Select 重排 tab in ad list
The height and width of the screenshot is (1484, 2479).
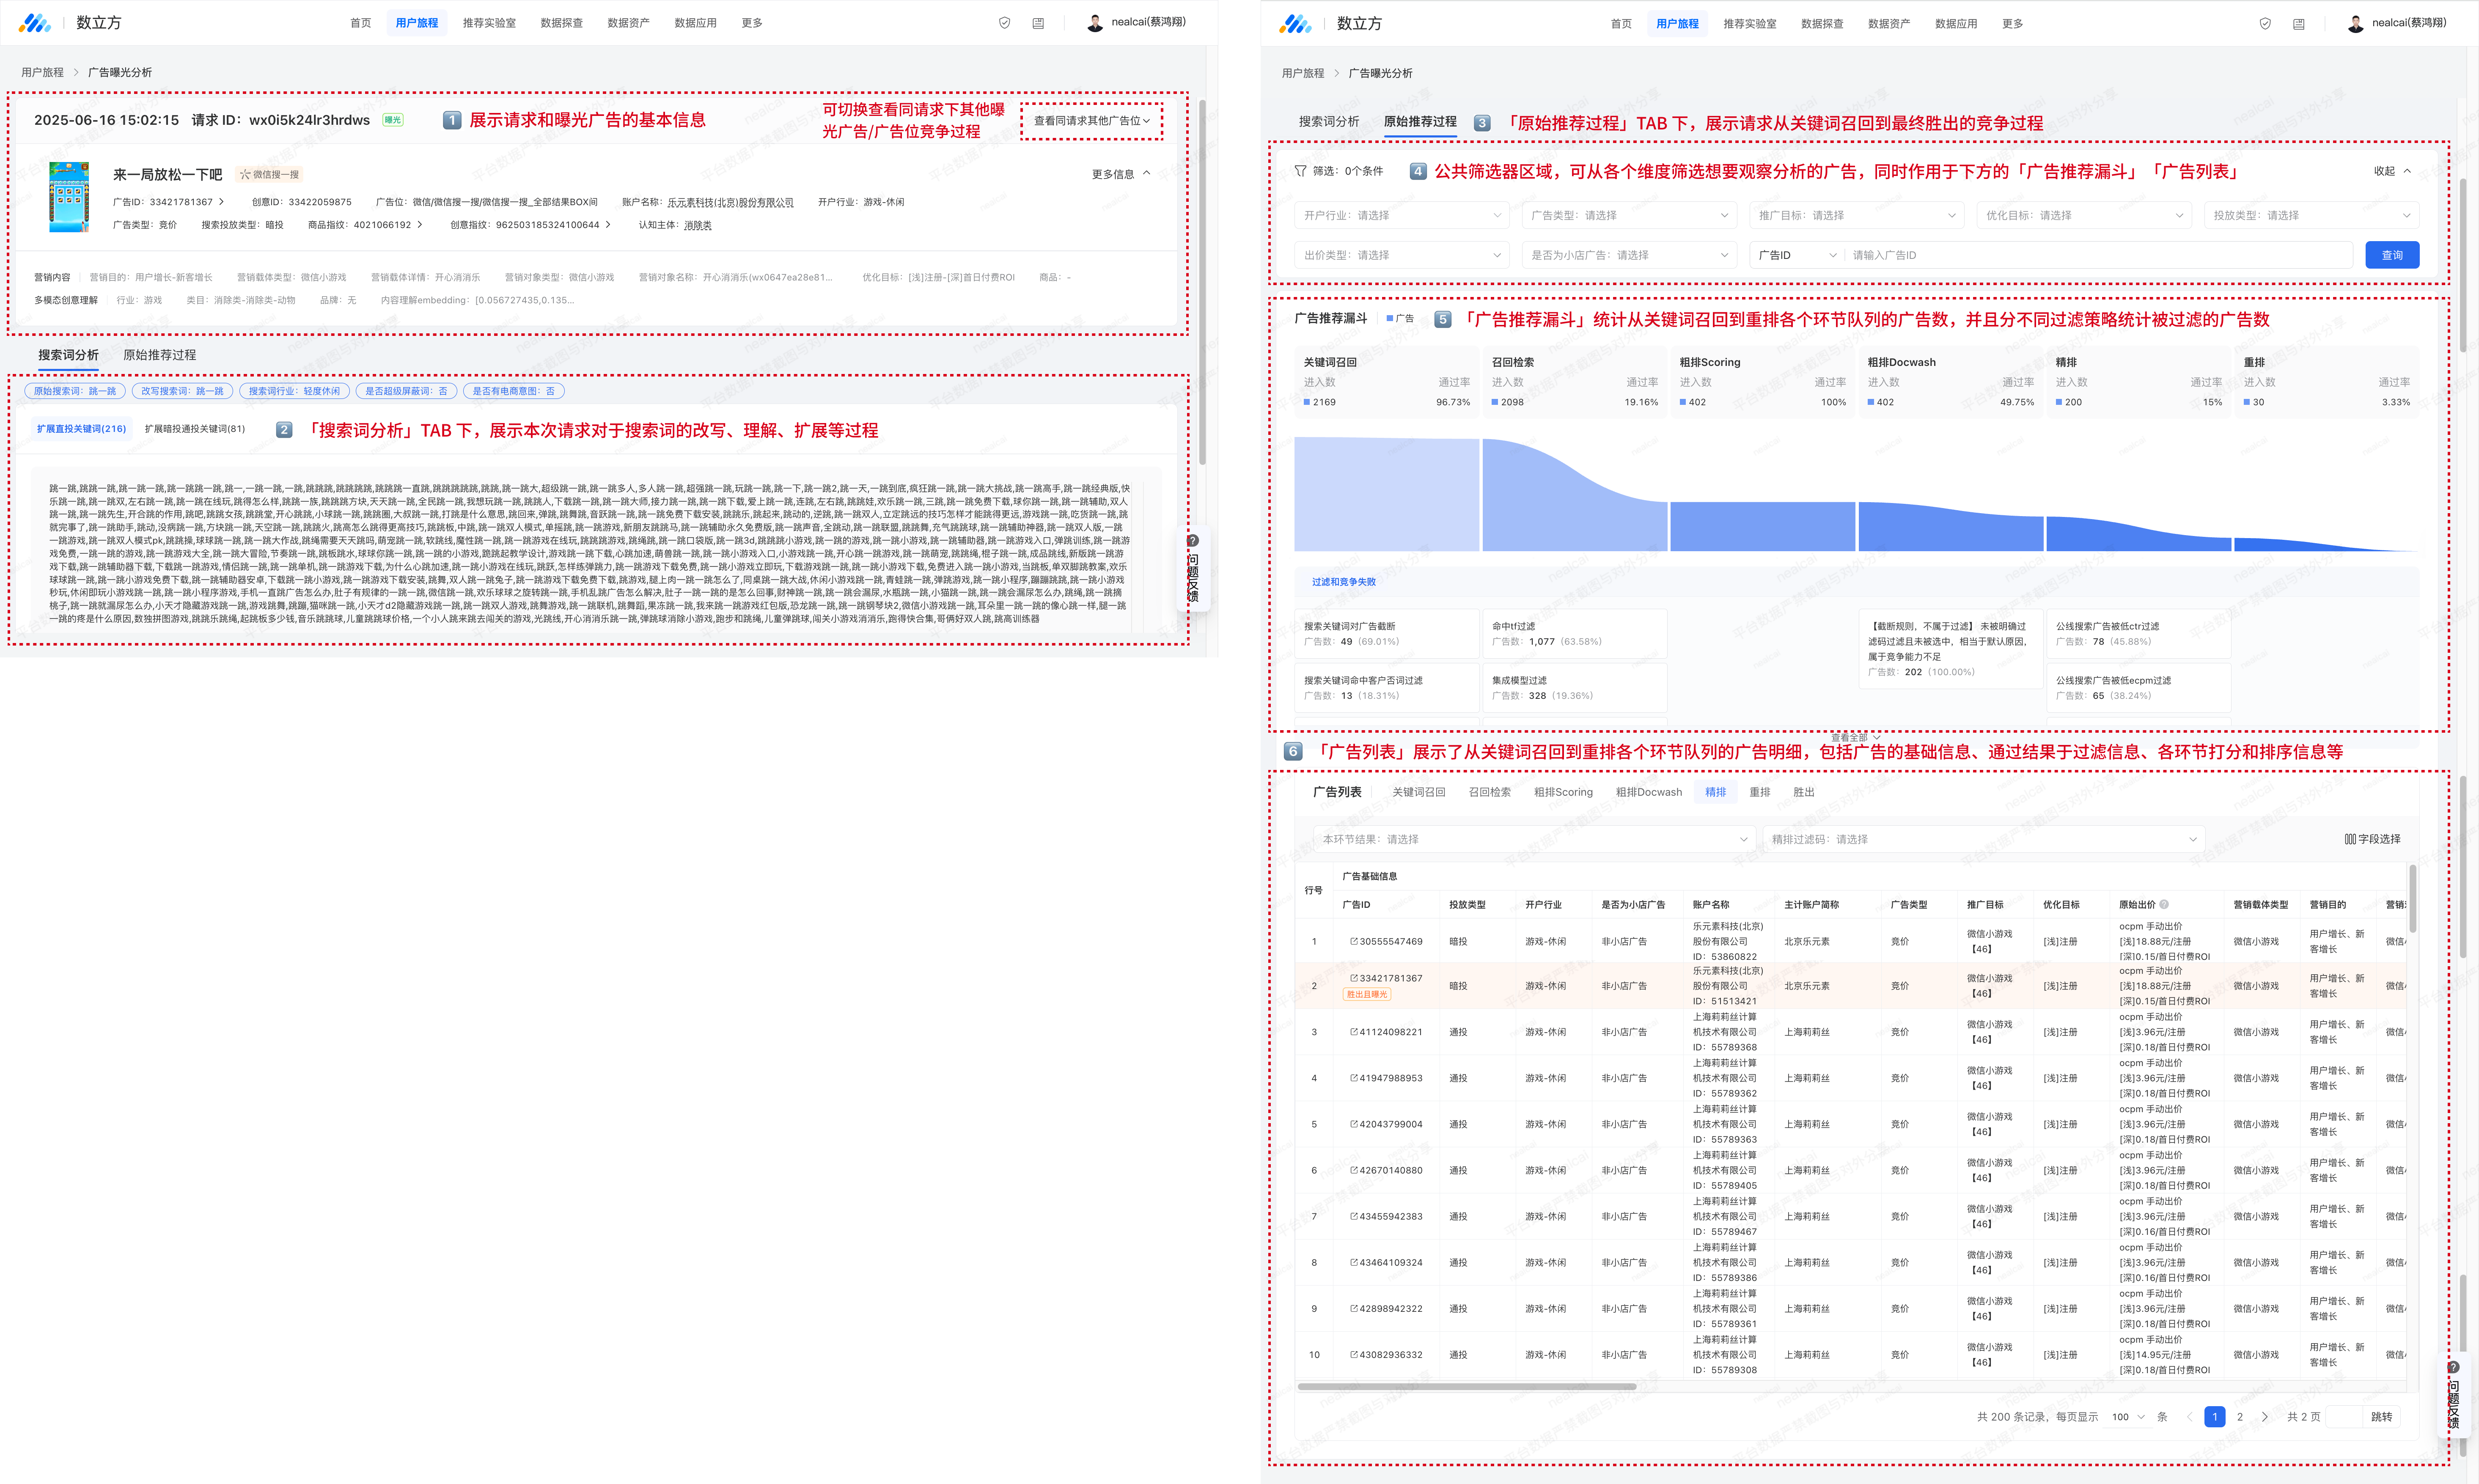tap(1759, 792)
